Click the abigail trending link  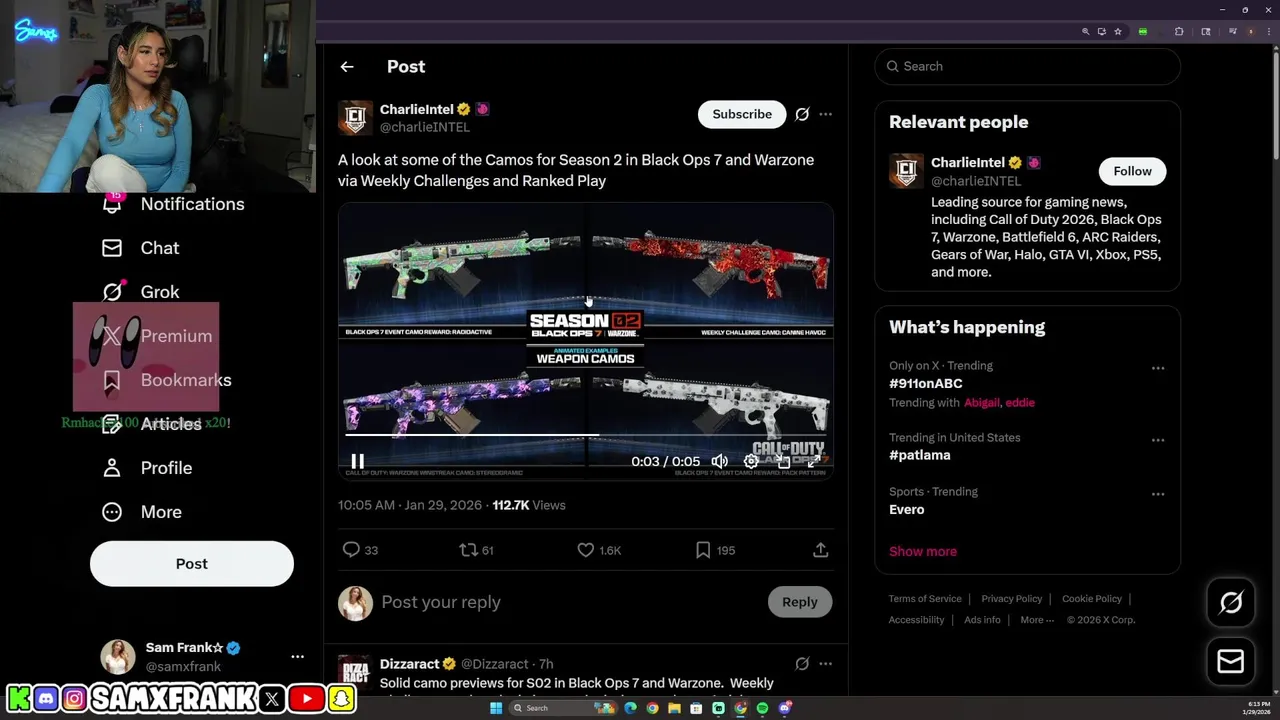(x=981, y=403)
